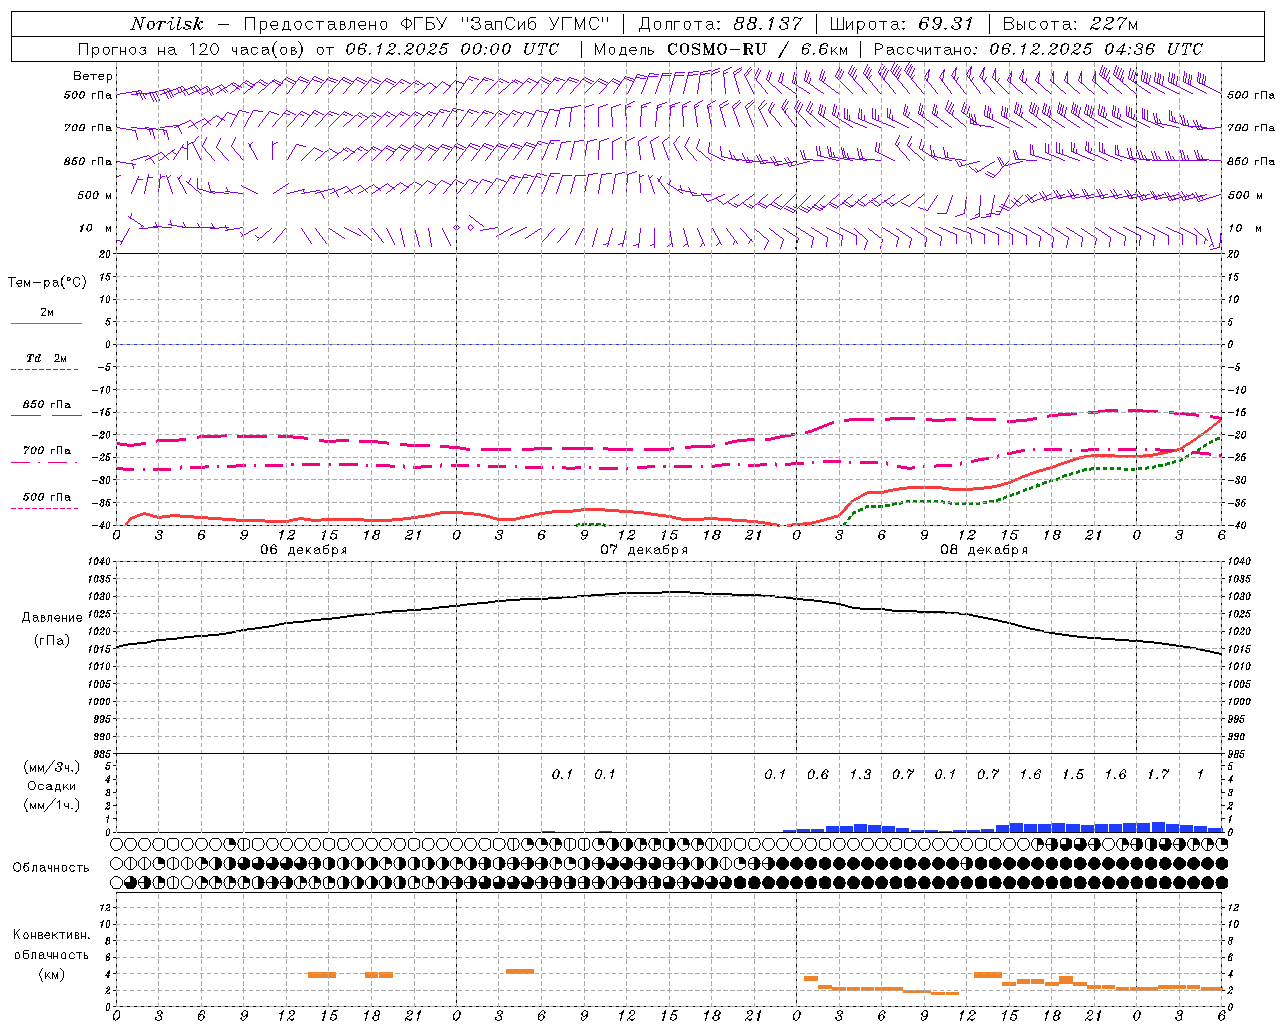
Task: Click the "Облачность" cloud cover label
Action: pos(51,868)
